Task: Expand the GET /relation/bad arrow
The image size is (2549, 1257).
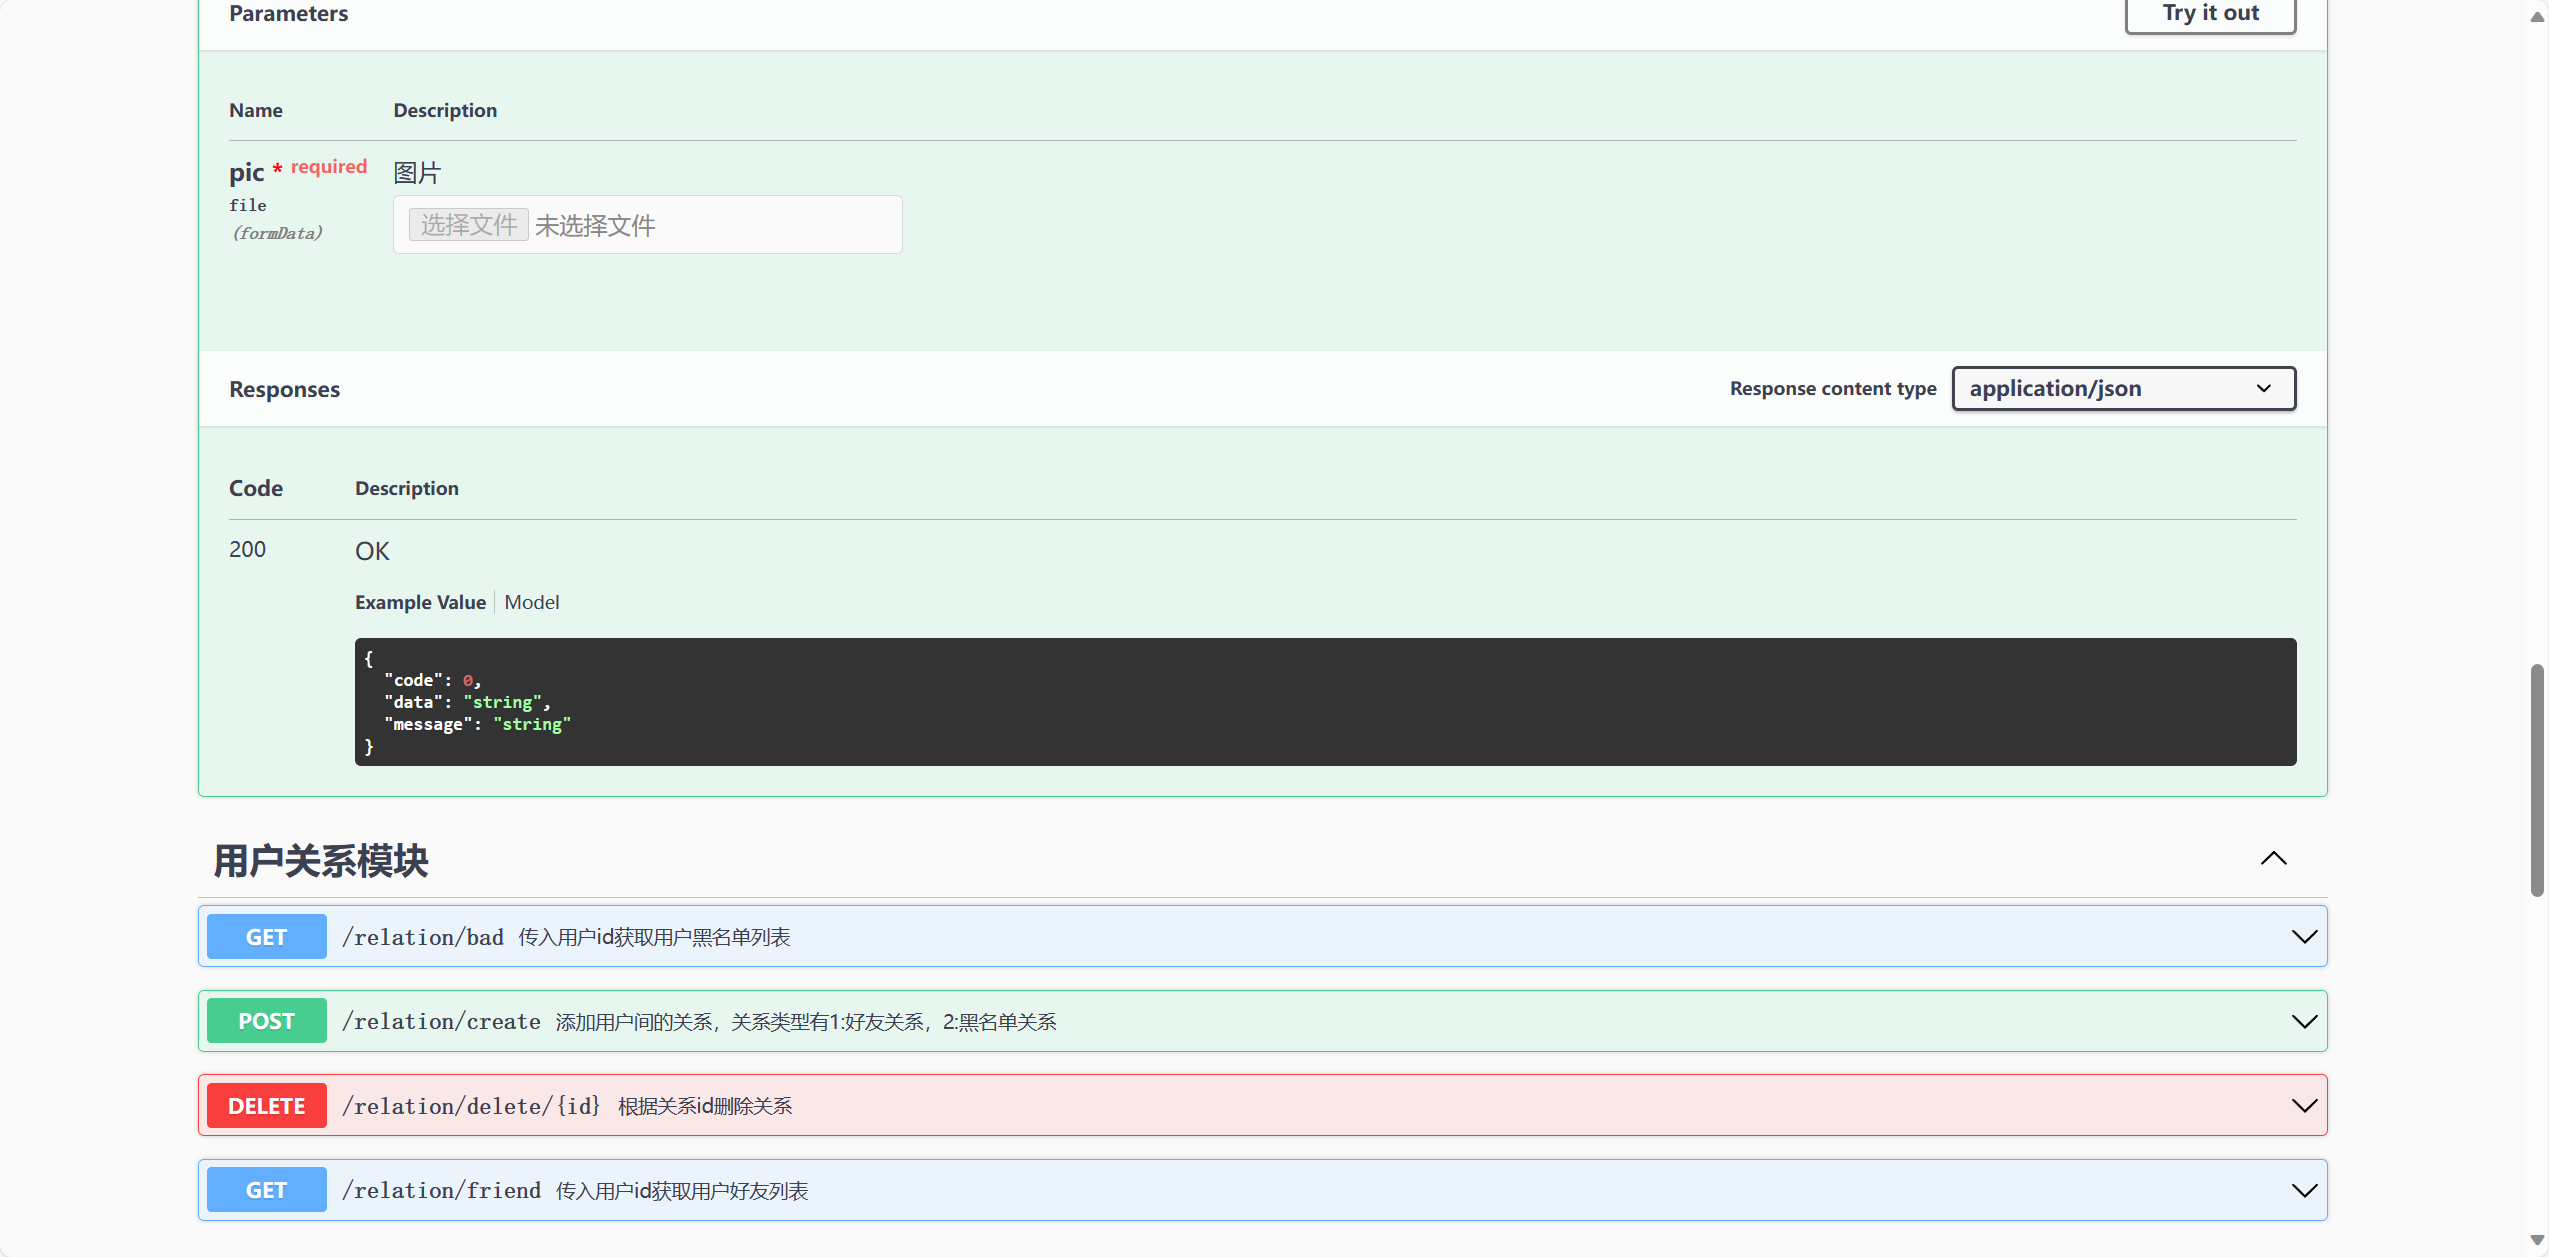Action: point(2304,937)
